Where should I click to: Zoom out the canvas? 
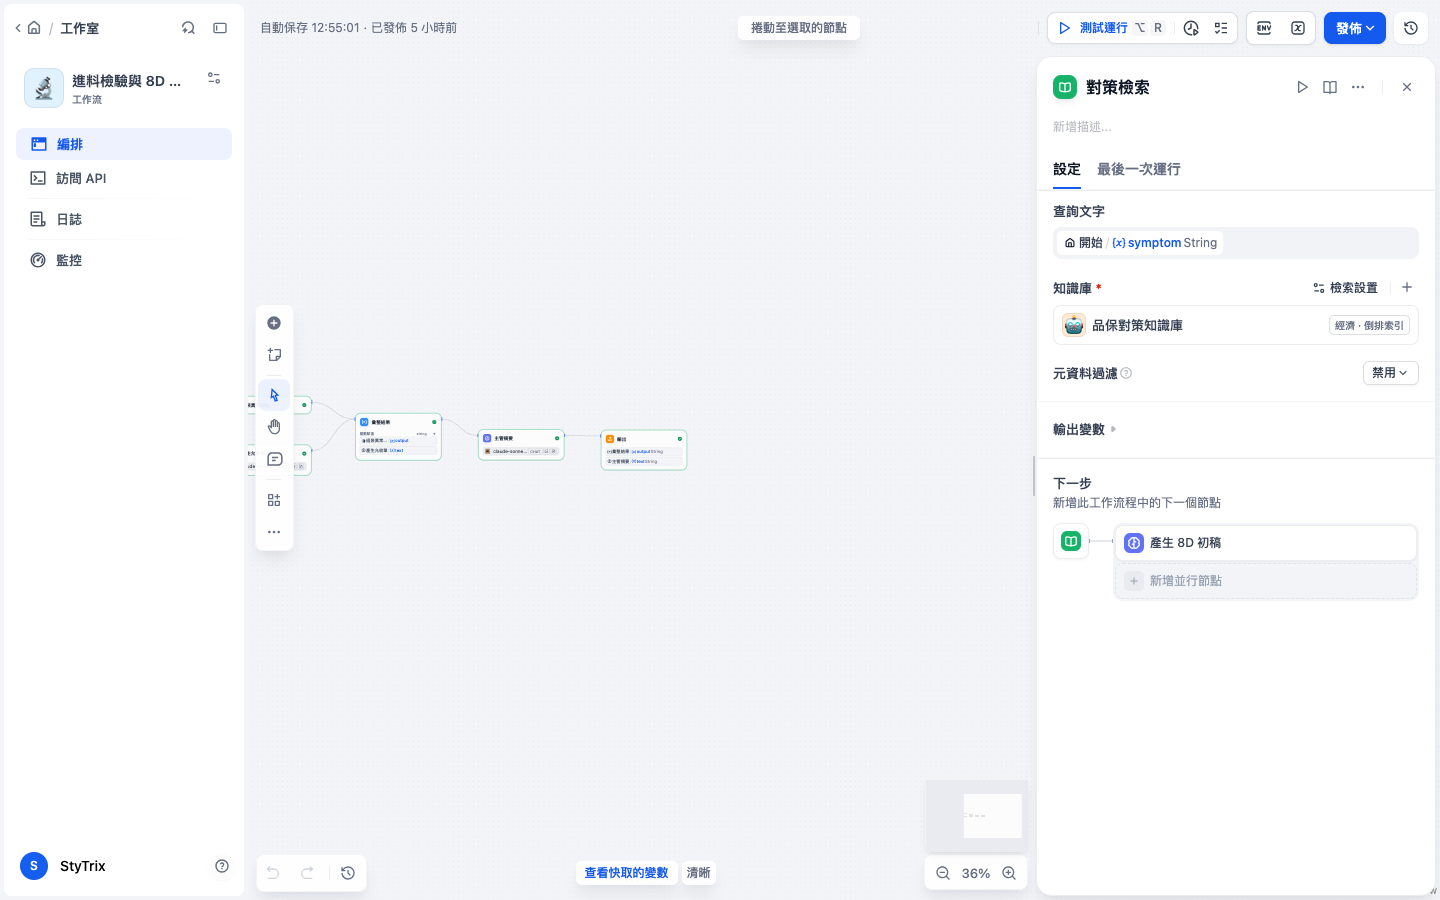943,873
